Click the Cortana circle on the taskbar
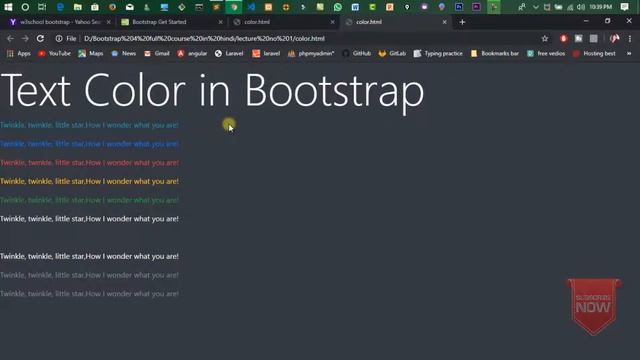Image resolution: width=640 pixels, height=360 pixels. coord(25,7)
